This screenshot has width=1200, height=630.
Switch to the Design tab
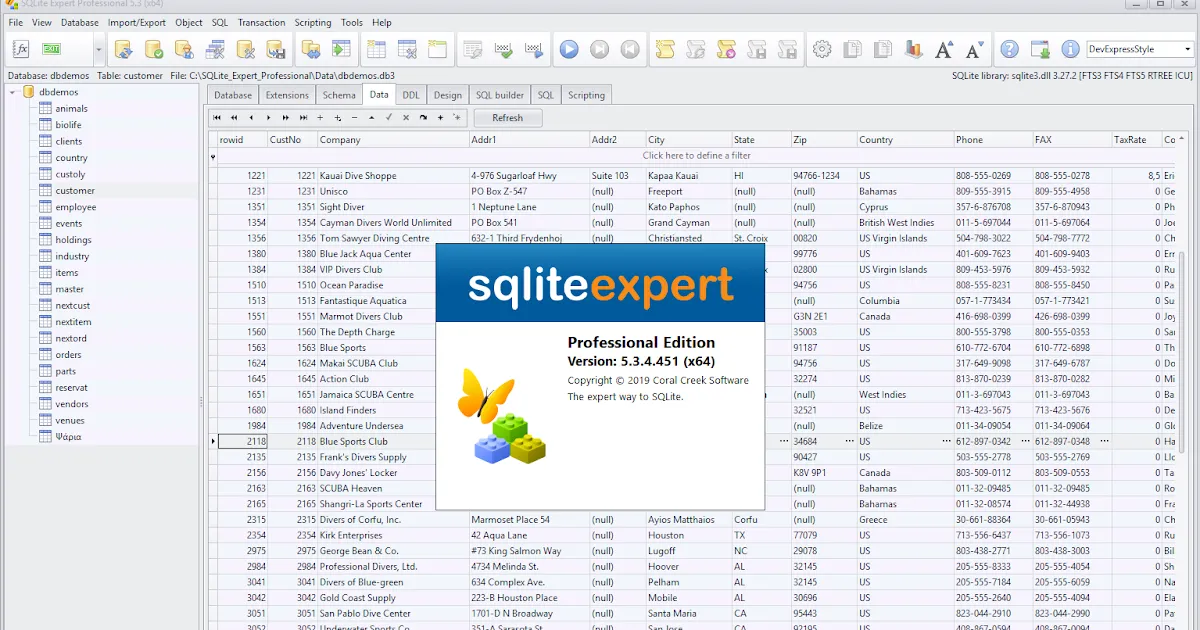[x=448, y=95]
